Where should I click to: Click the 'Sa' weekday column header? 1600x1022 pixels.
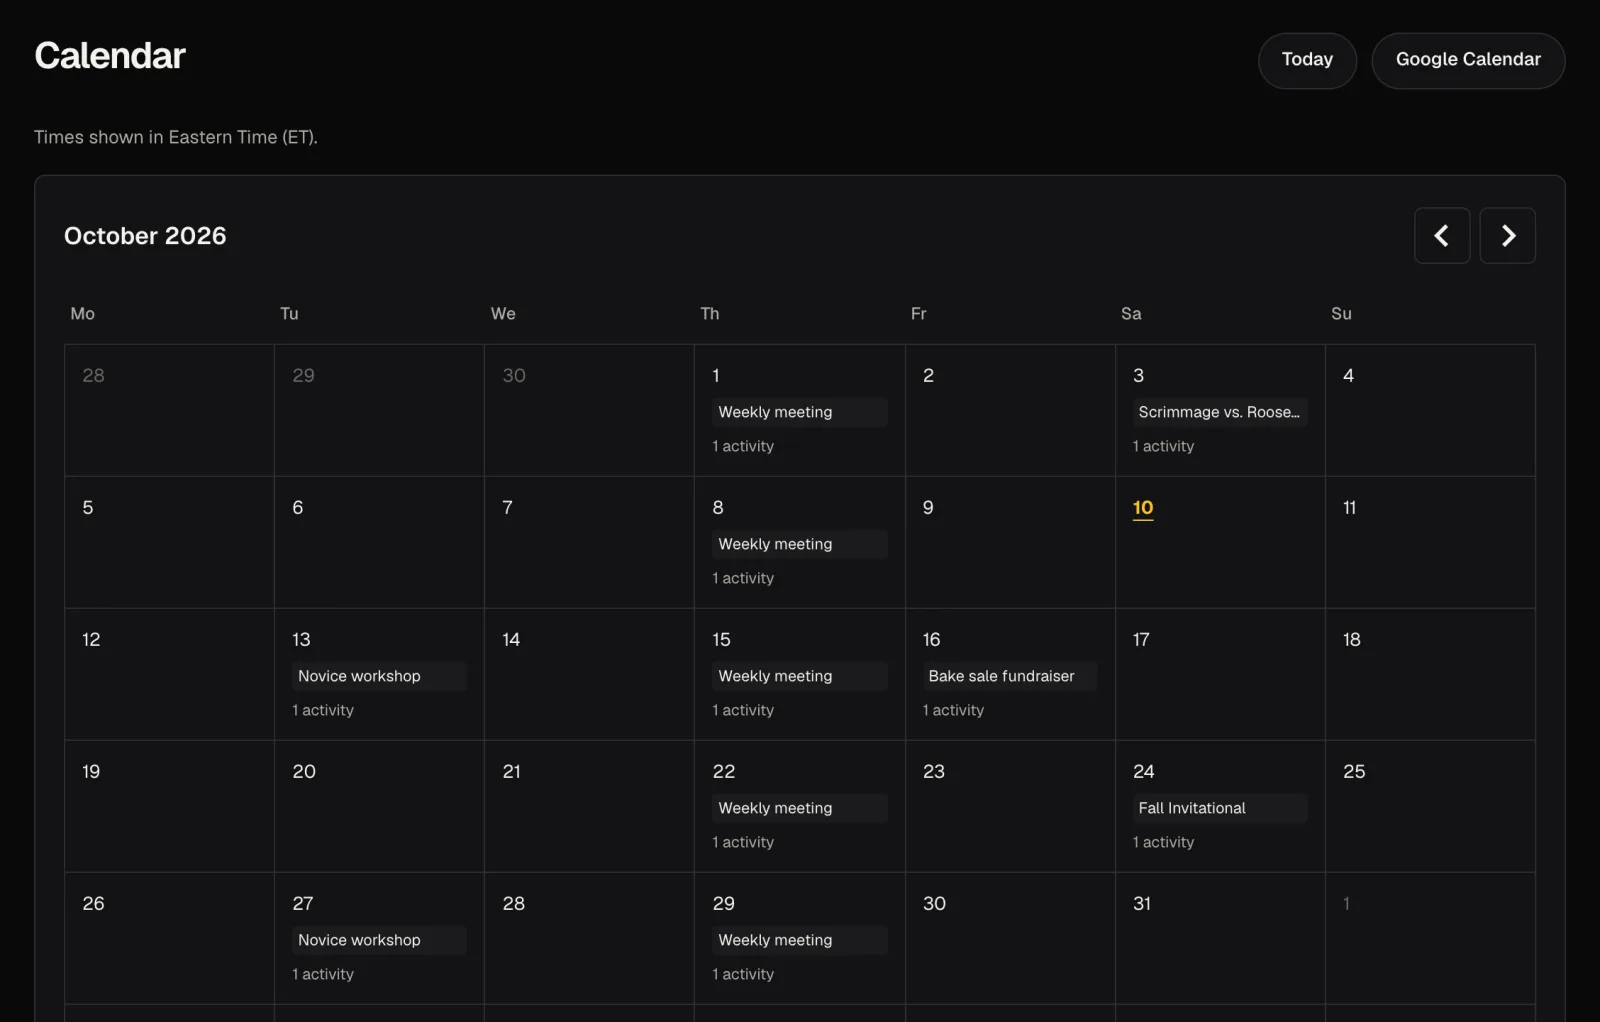pyautogui.click(x=1131, y=314)
